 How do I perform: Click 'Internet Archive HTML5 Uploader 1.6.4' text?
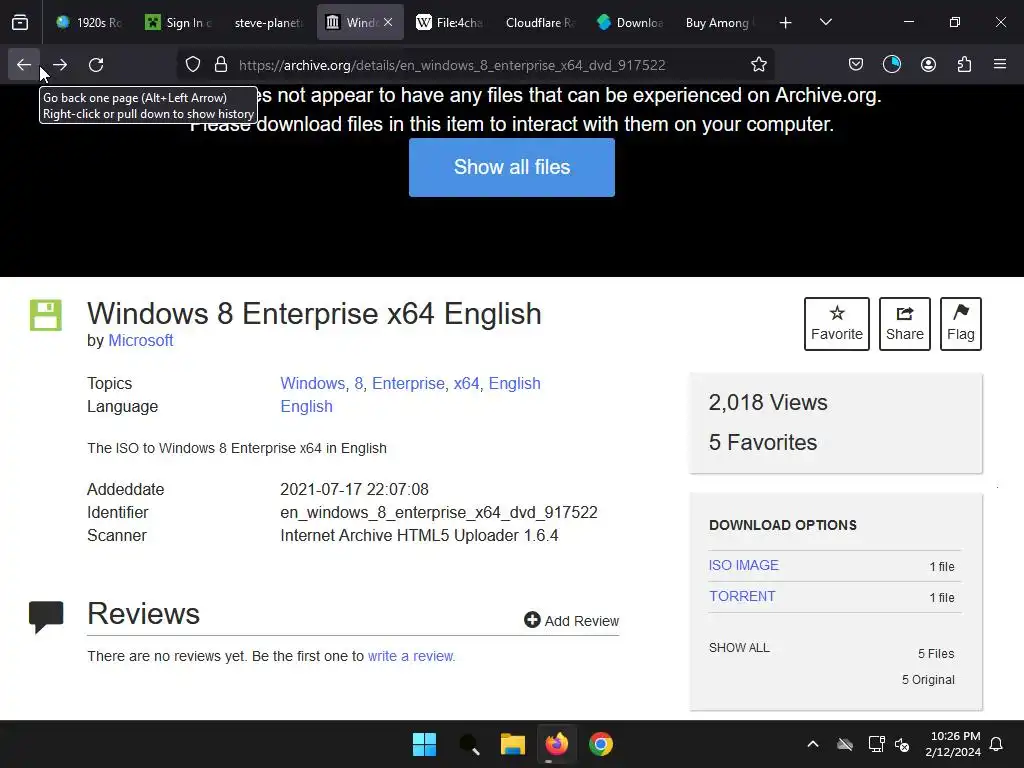(x=419, y=536)
